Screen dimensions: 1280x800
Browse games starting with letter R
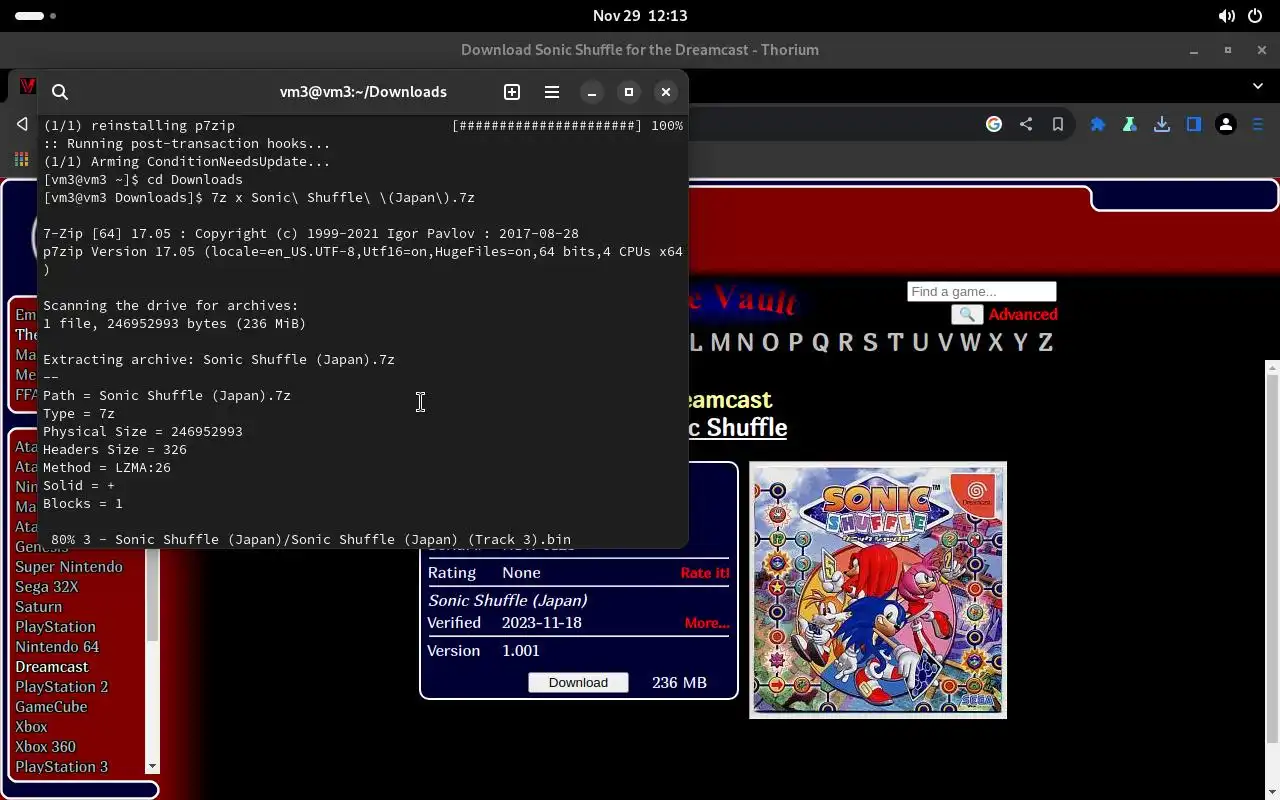pyautogui.click(x=846, y=343)
